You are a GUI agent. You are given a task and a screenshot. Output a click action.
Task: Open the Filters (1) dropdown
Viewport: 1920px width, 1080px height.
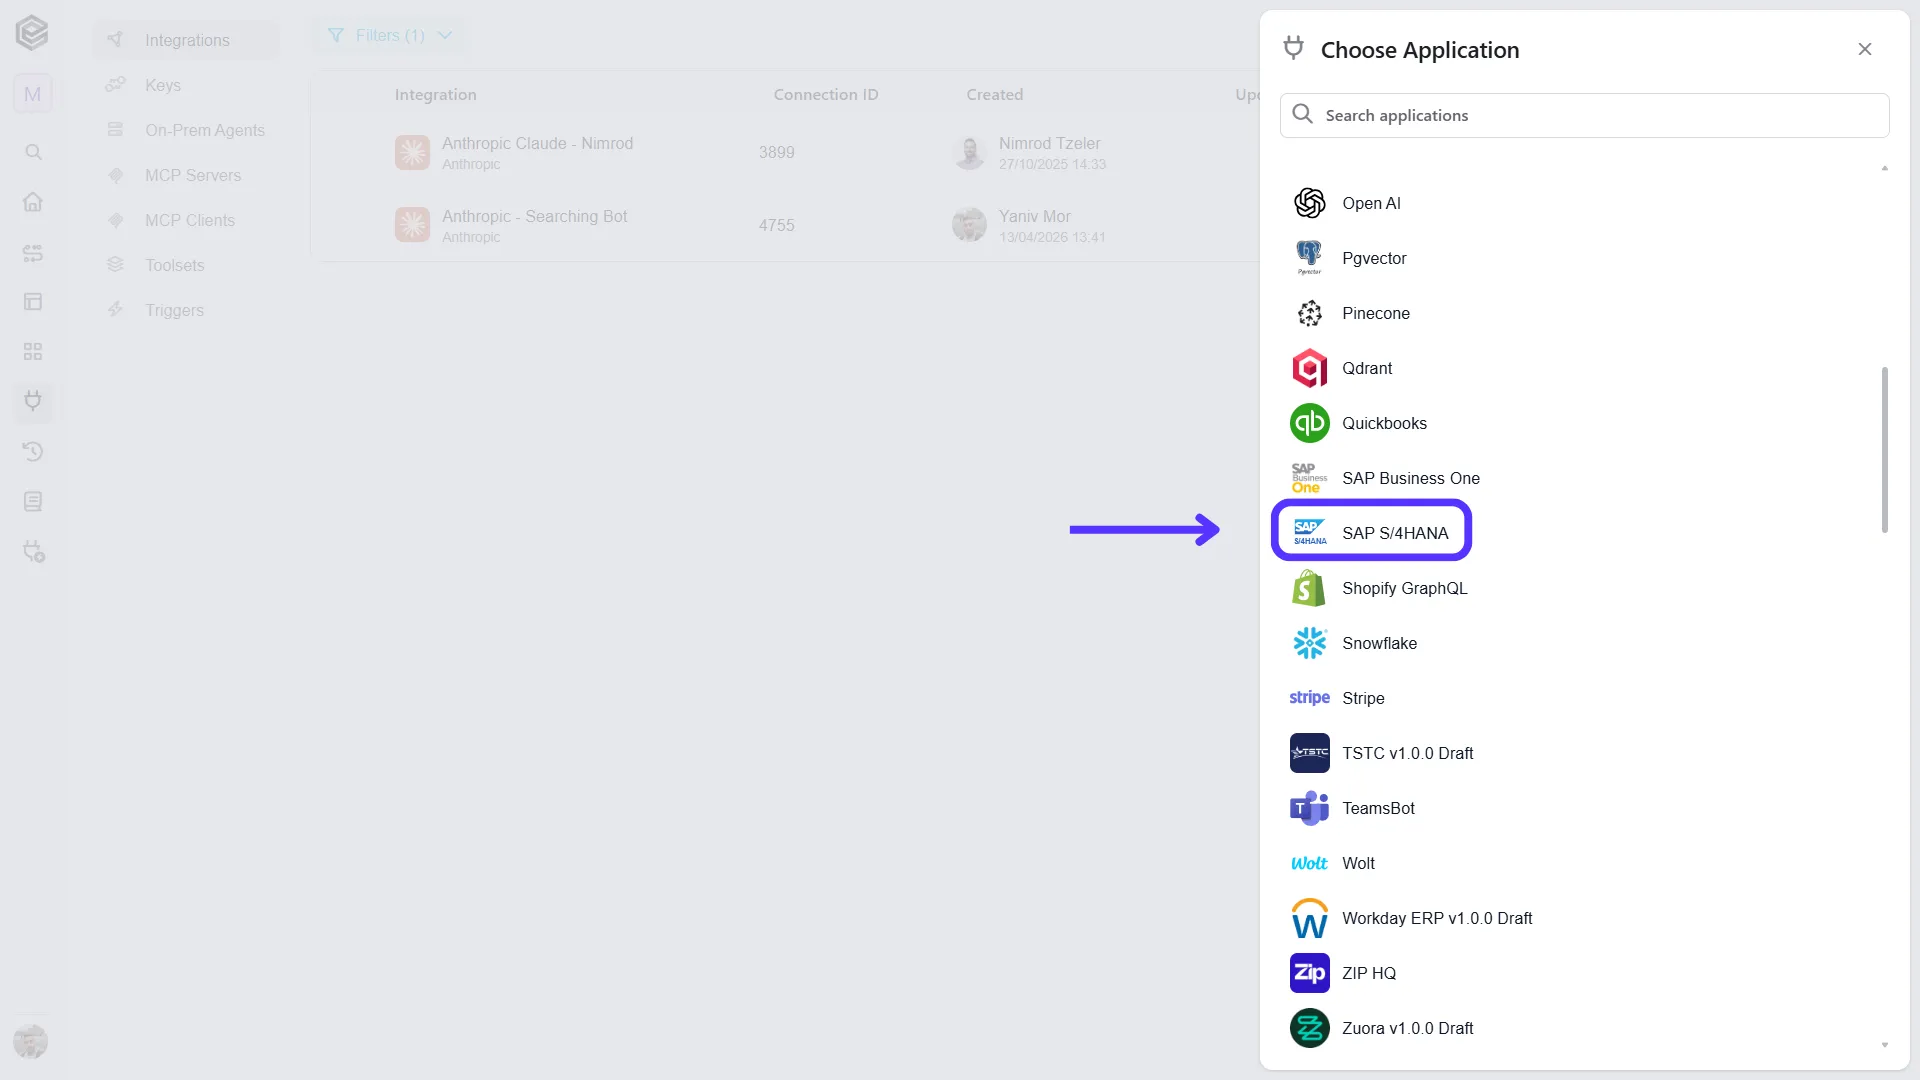pyautogui.click(x=389, y=36)
